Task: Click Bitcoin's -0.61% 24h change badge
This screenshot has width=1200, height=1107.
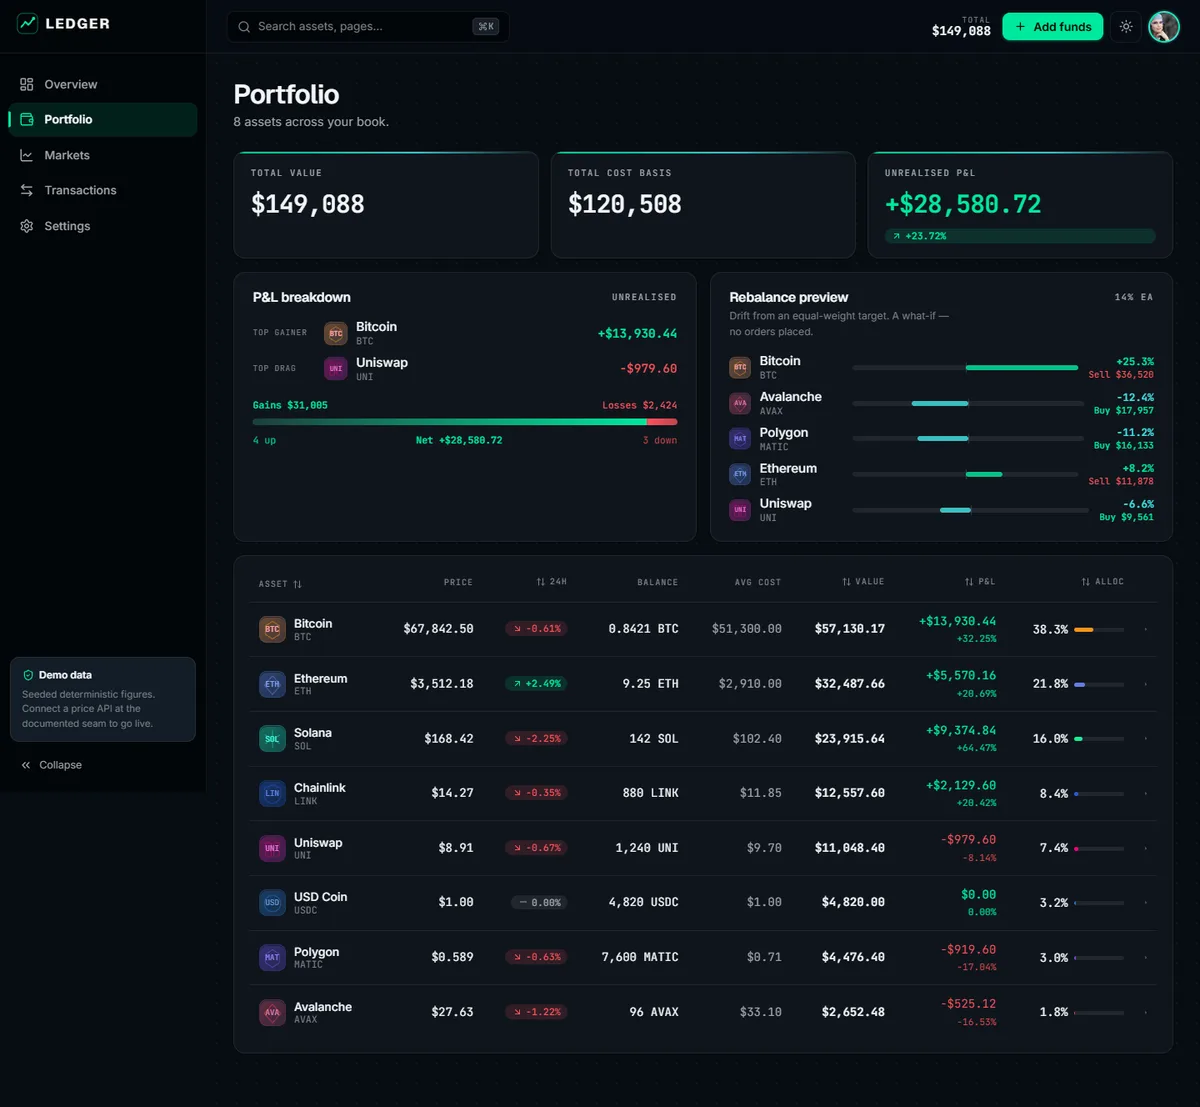Action: pyautogui.click(x=536, y=629)
